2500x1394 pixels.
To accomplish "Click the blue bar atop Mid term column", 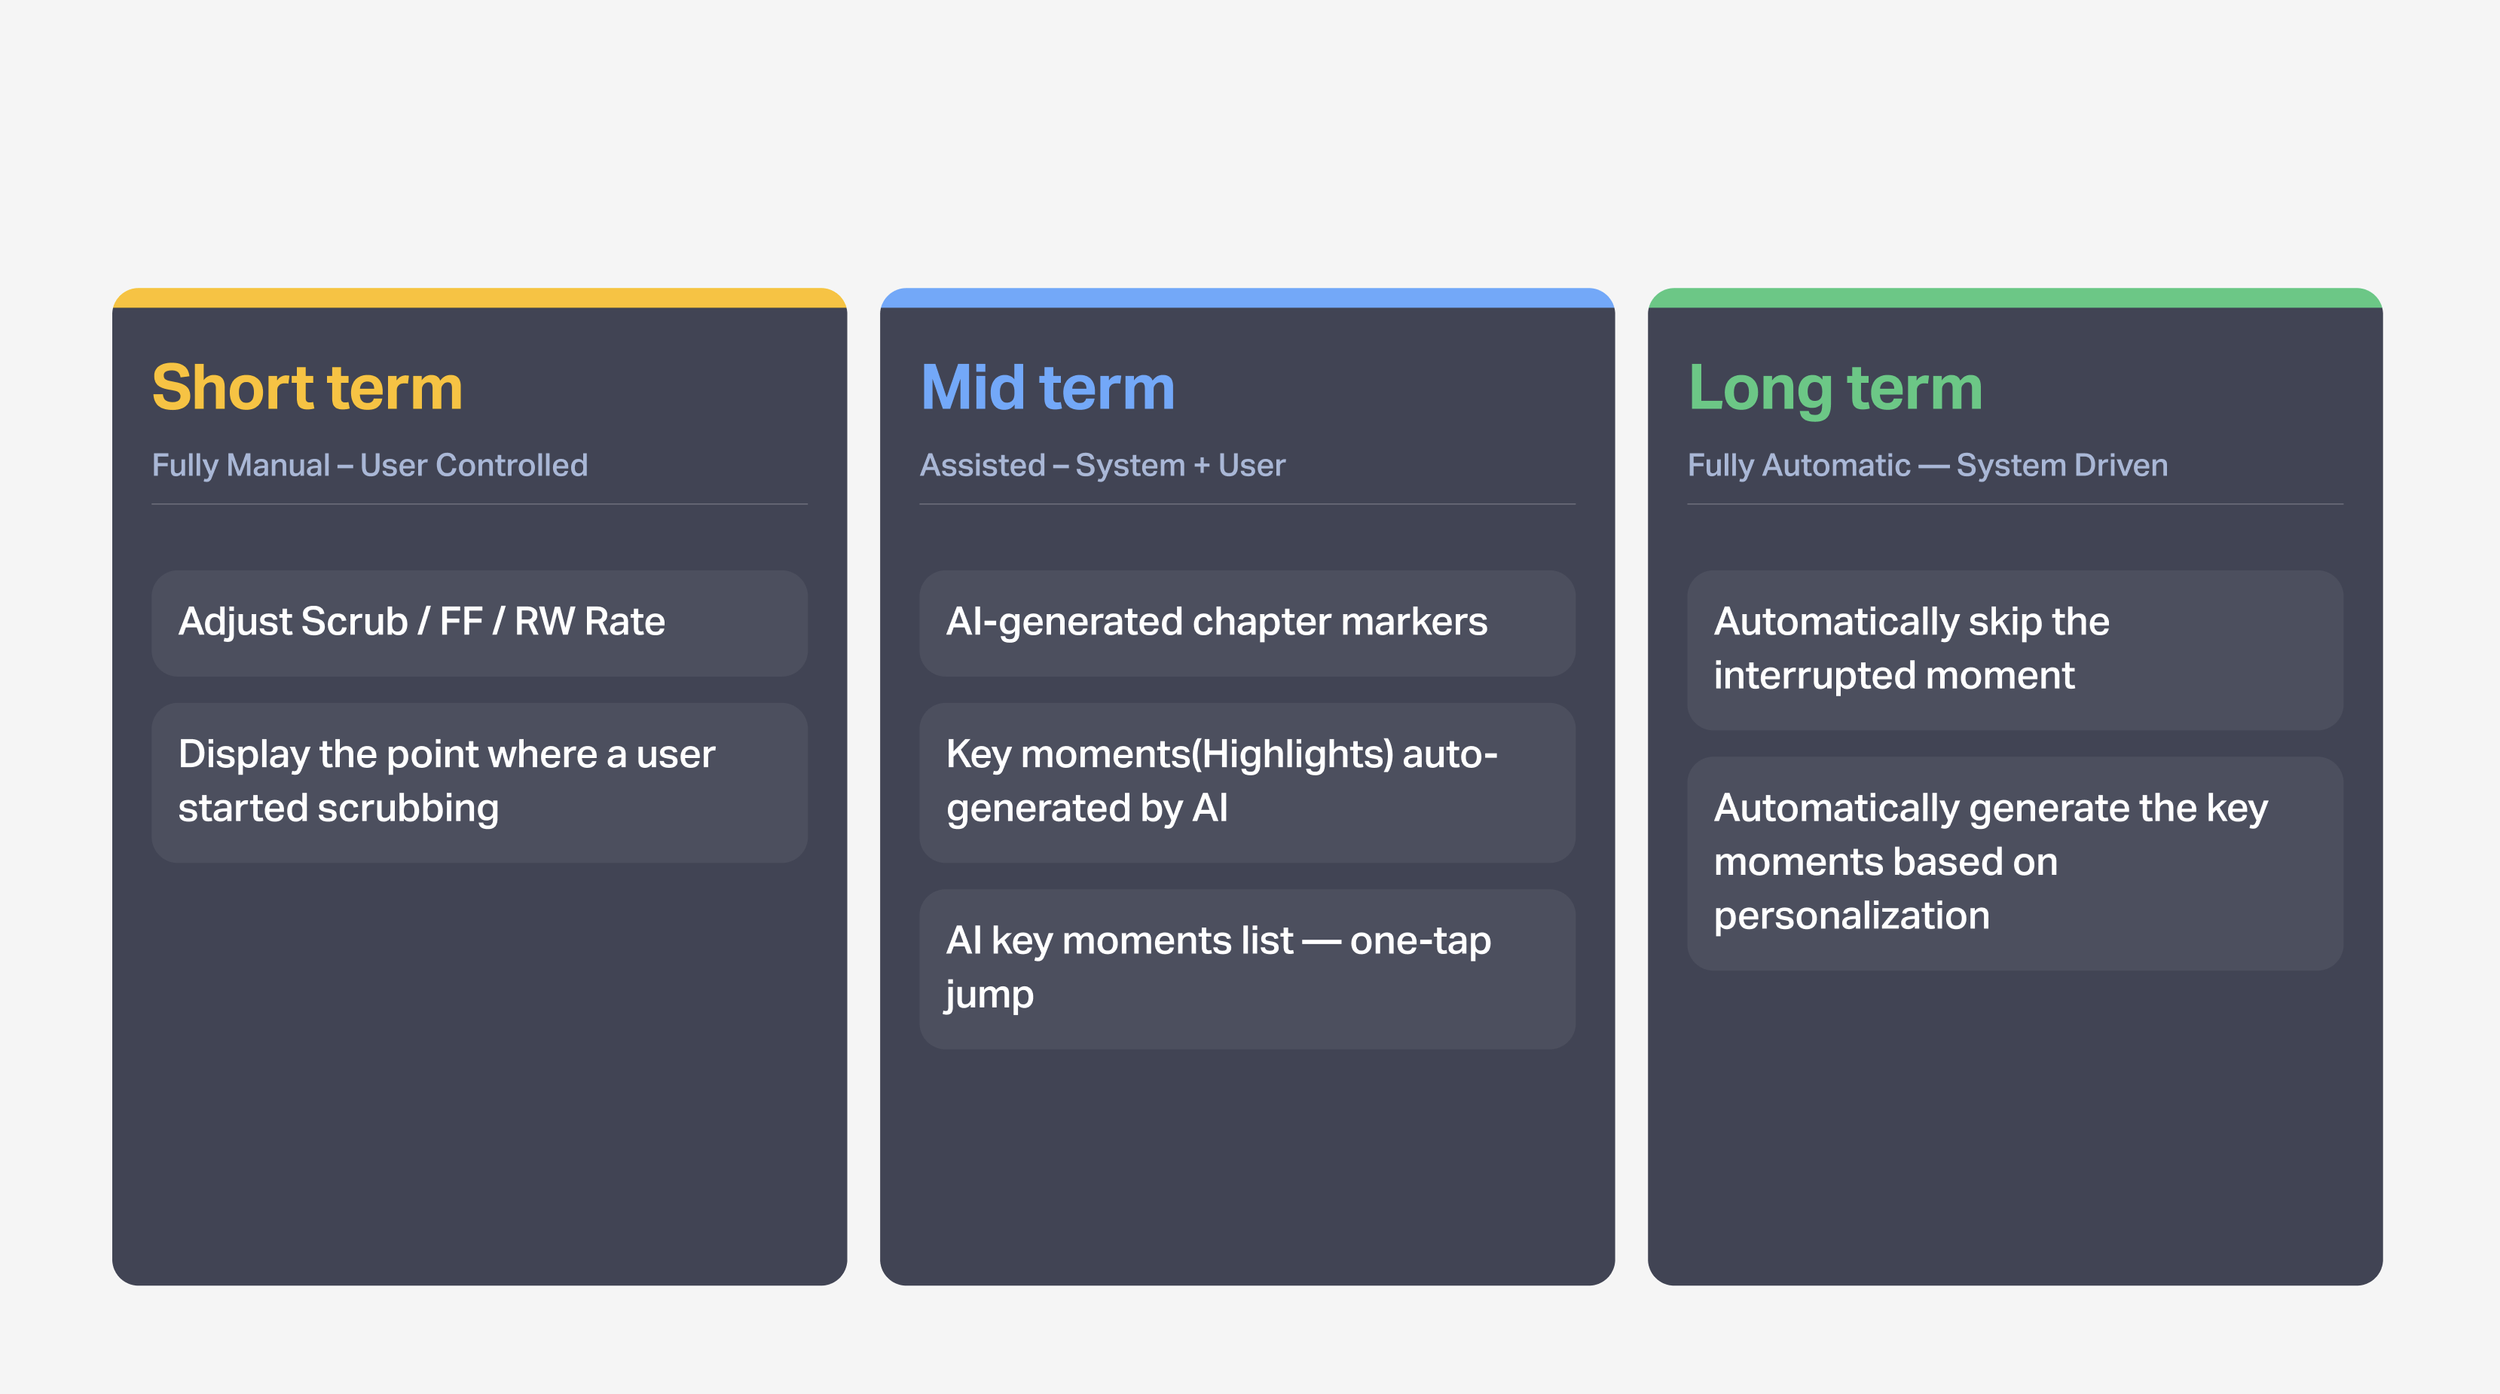I will (1247, 298).
